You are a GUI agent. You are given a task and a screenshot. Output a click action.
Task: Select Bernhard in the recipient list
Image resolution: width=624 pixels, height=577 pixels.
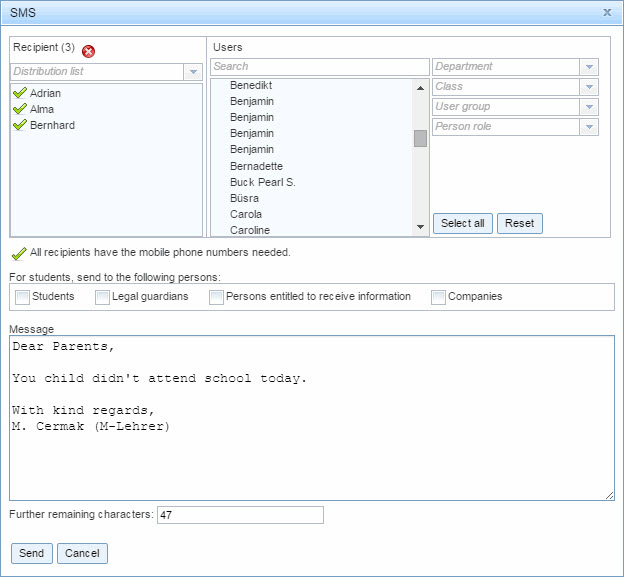coord(53,125)
